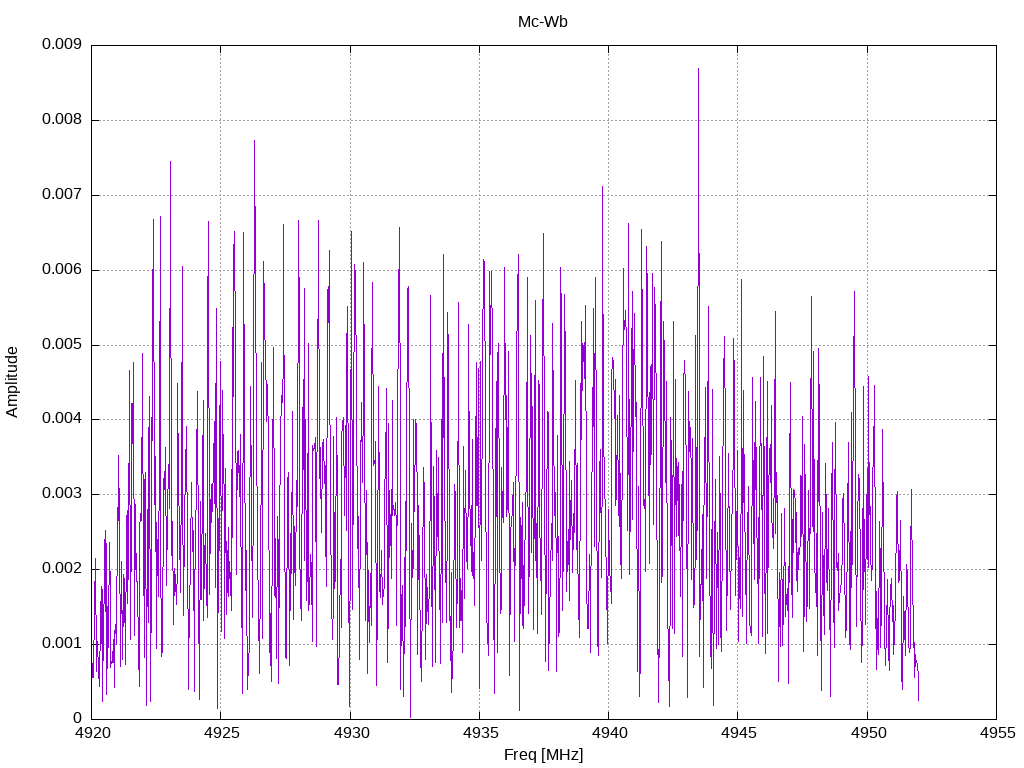
Task: Click the y-axis tick label "0"
Action: click(78, 718)
